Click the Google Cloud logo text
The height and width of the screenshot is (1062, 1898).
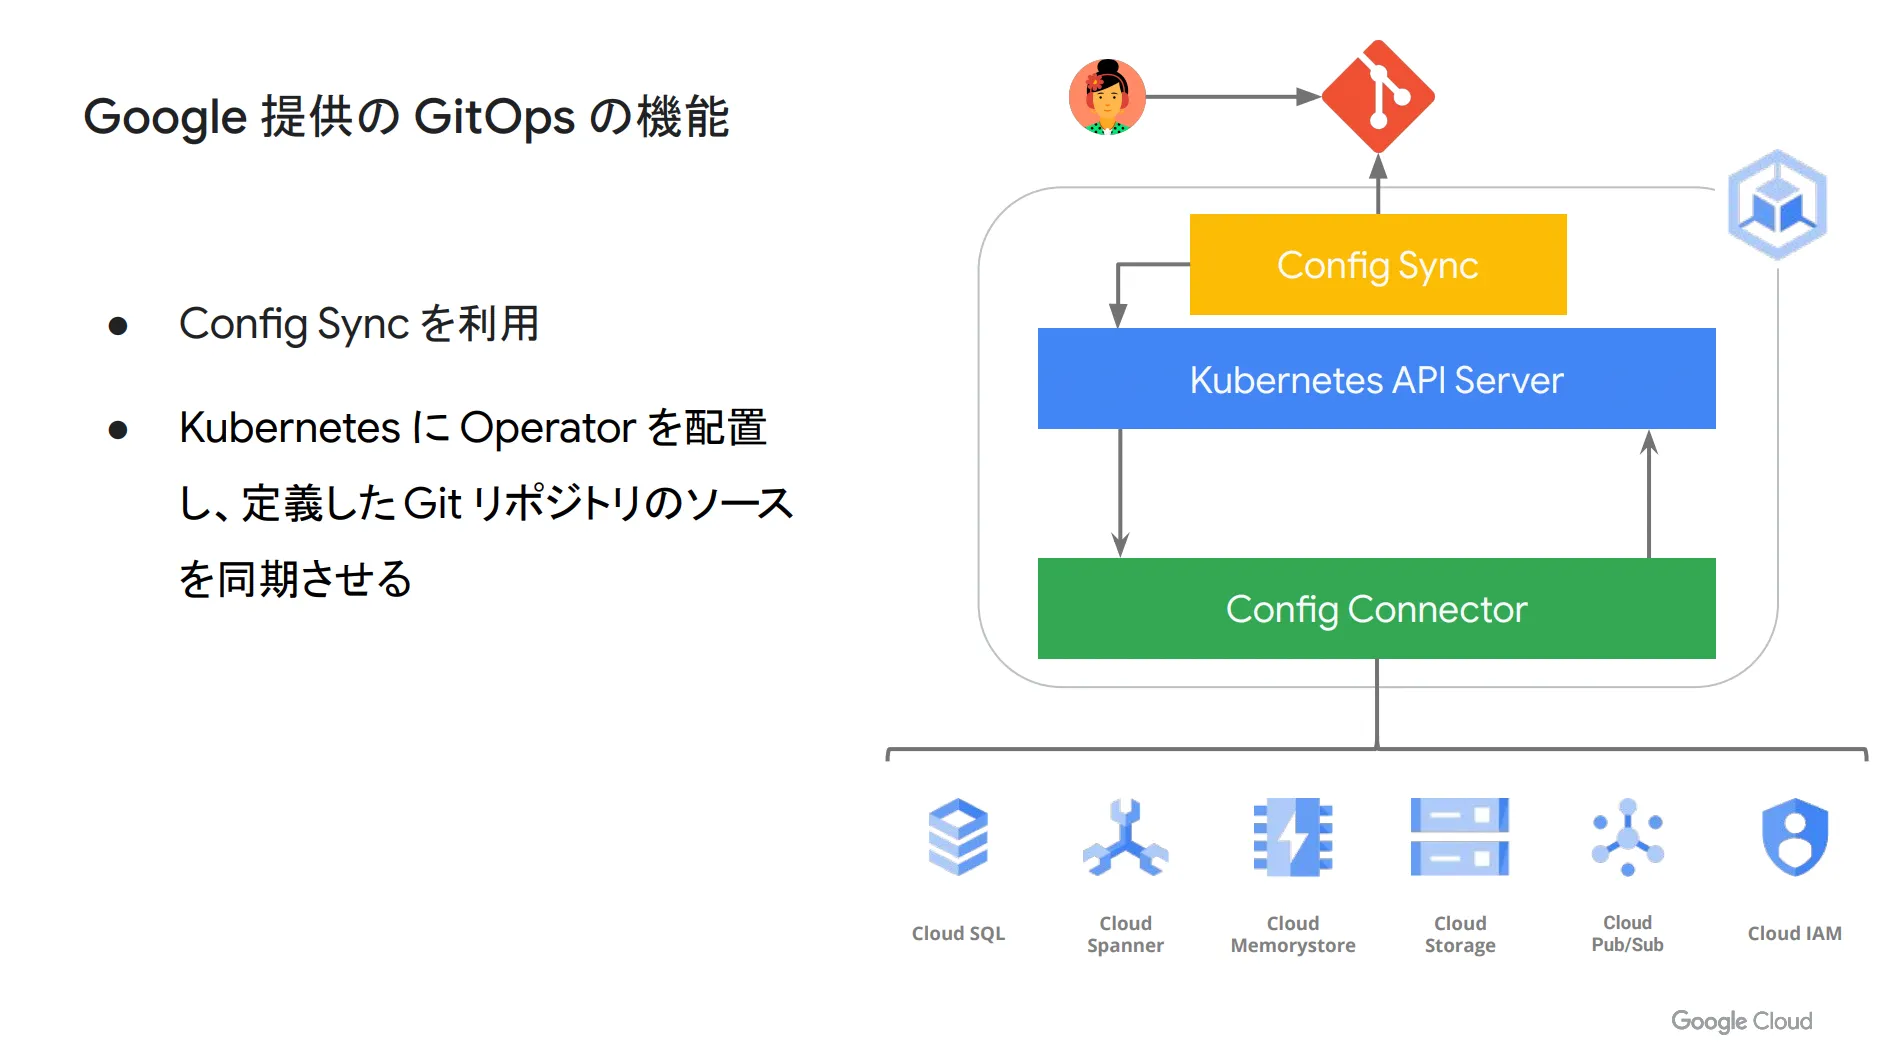point(1742,1021)
